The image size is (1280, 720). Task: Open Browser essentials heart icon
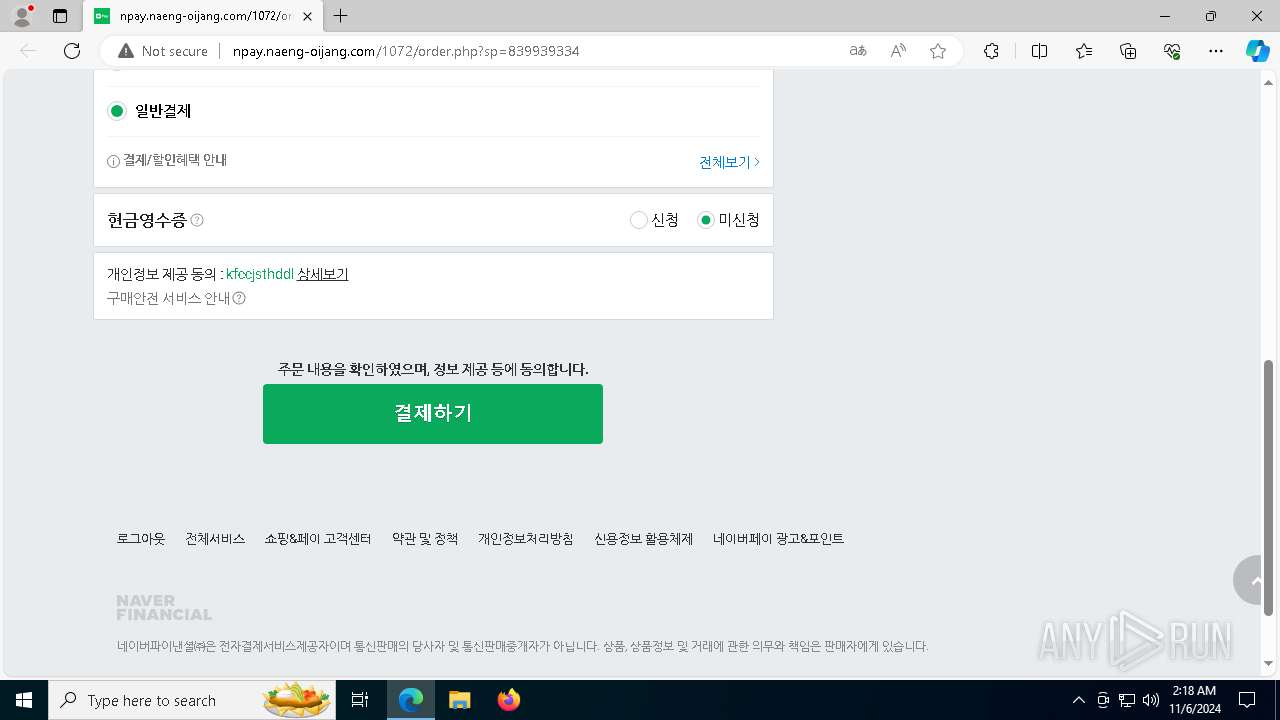[x=1172, y=51]
